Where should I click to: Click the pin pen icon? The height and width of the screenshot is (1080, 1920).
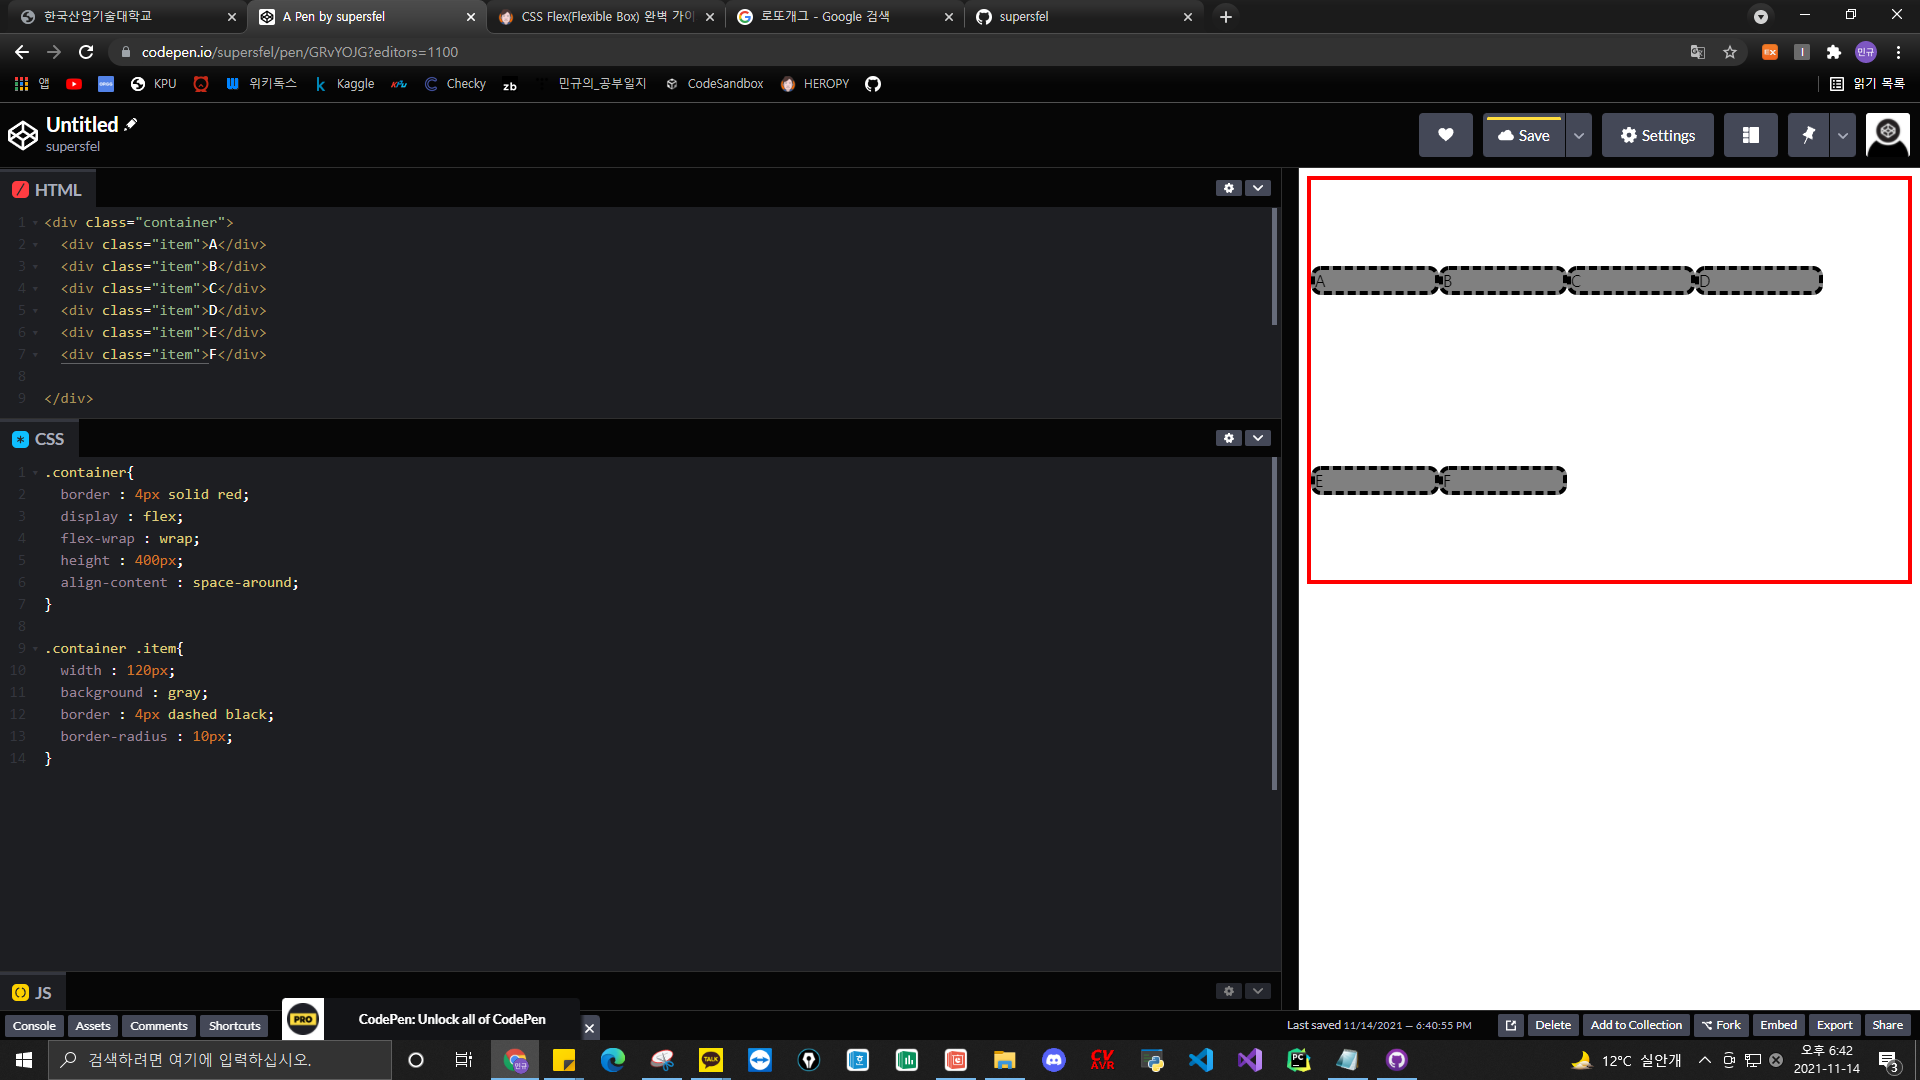tap(1808, 135)
